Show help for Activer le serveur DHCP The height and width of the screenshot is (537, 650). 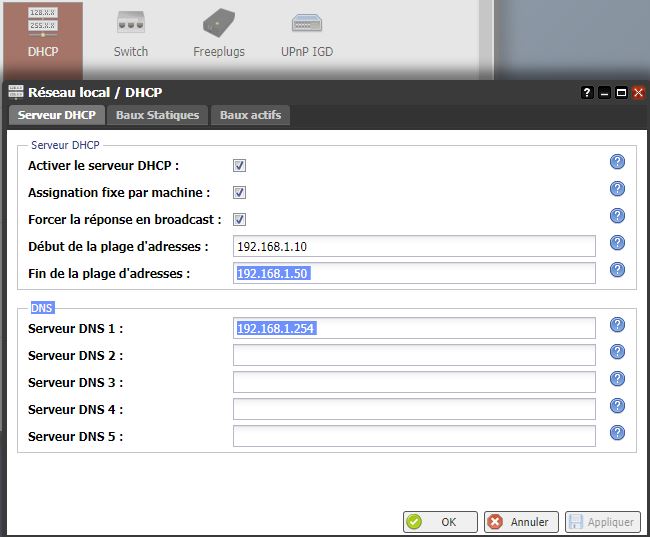(617, 162)
